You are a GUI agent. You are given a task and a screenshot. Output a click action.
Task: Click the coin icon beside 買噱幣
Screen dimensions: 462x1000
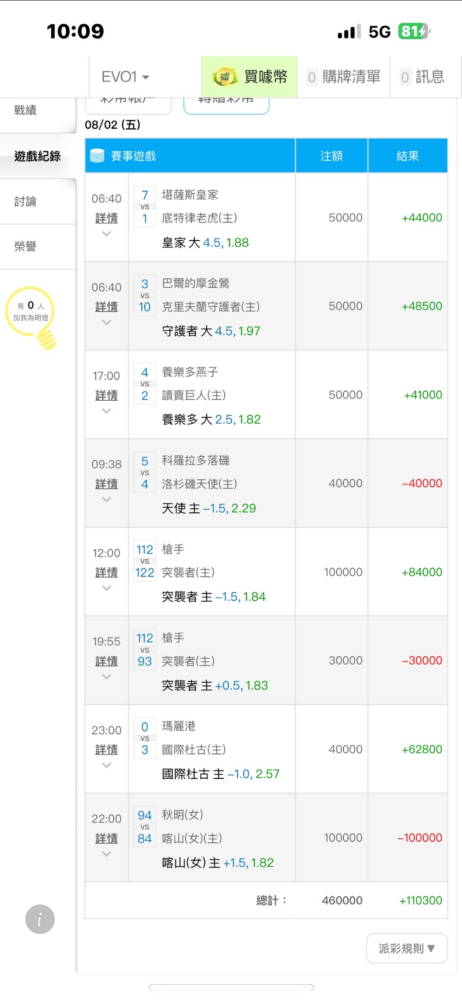coord(224,77)
